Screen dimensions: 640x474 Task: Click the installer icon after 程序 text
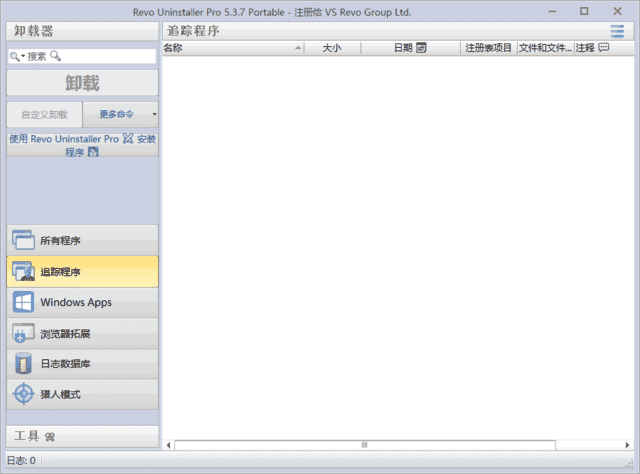(93, 152)
